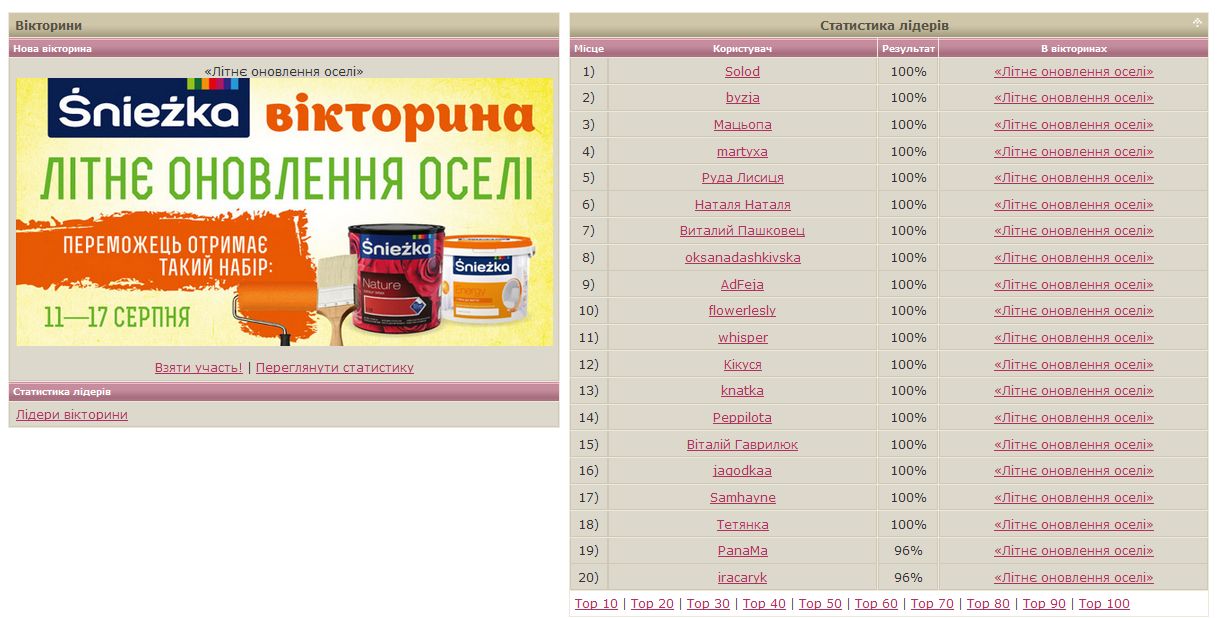The height and width of the screenshot is (618, 1217).
Task: Open quiz link in byzja's row
Action: tap(1073, 98)
